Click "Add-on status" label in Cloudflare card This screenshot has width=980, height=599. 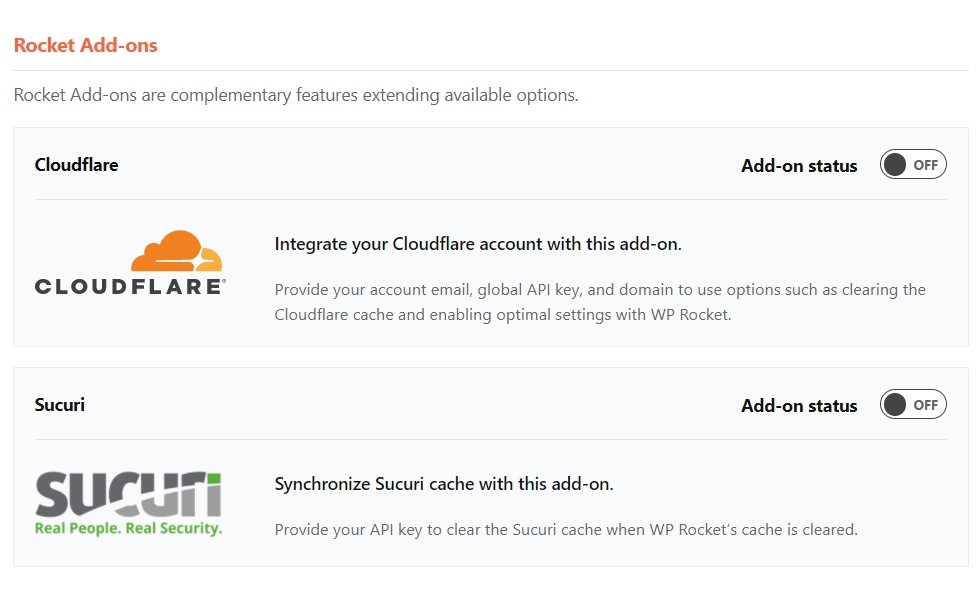(799, 166)
